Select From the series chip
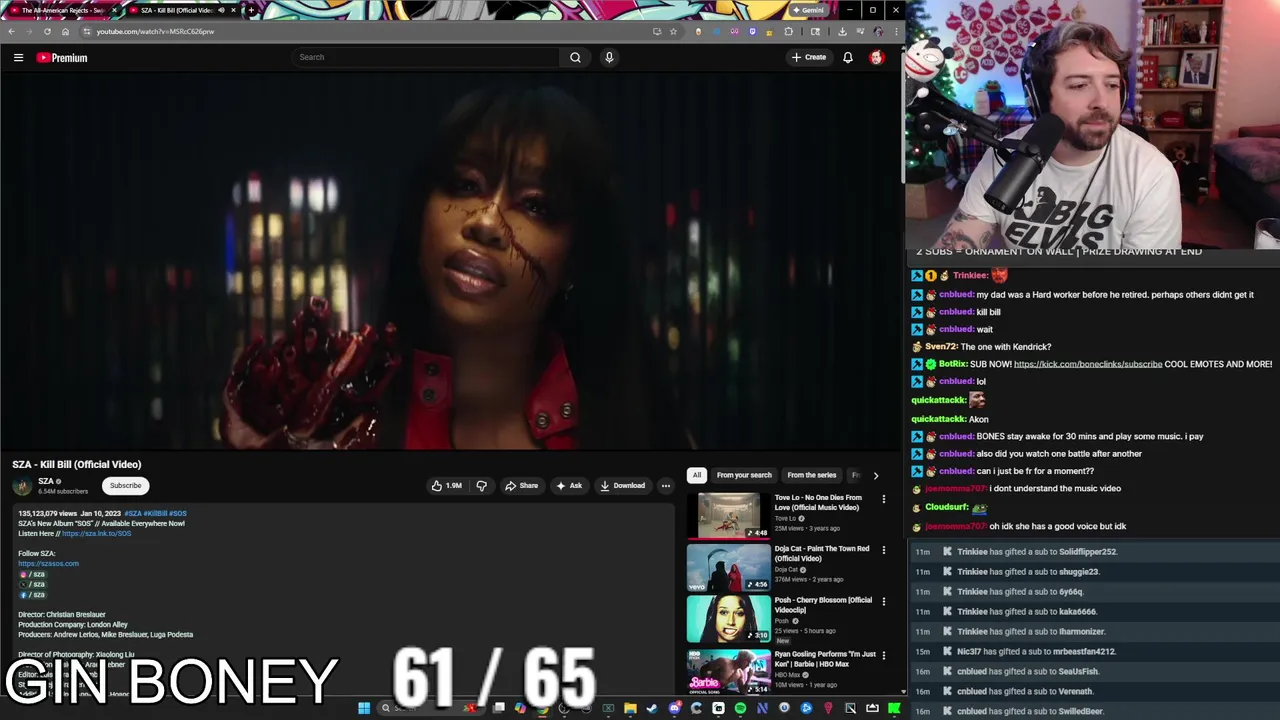This screenshot has width=1280, height=720. 811,476
